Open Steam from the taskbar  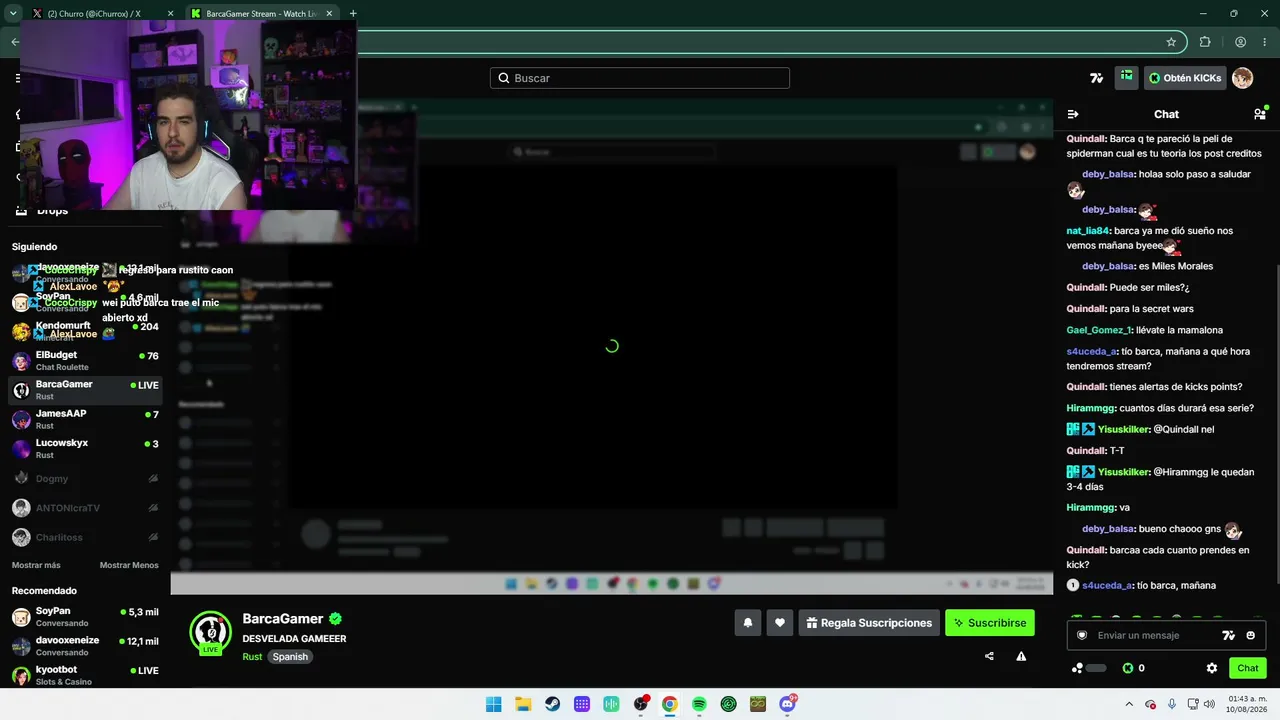[552, 704]
